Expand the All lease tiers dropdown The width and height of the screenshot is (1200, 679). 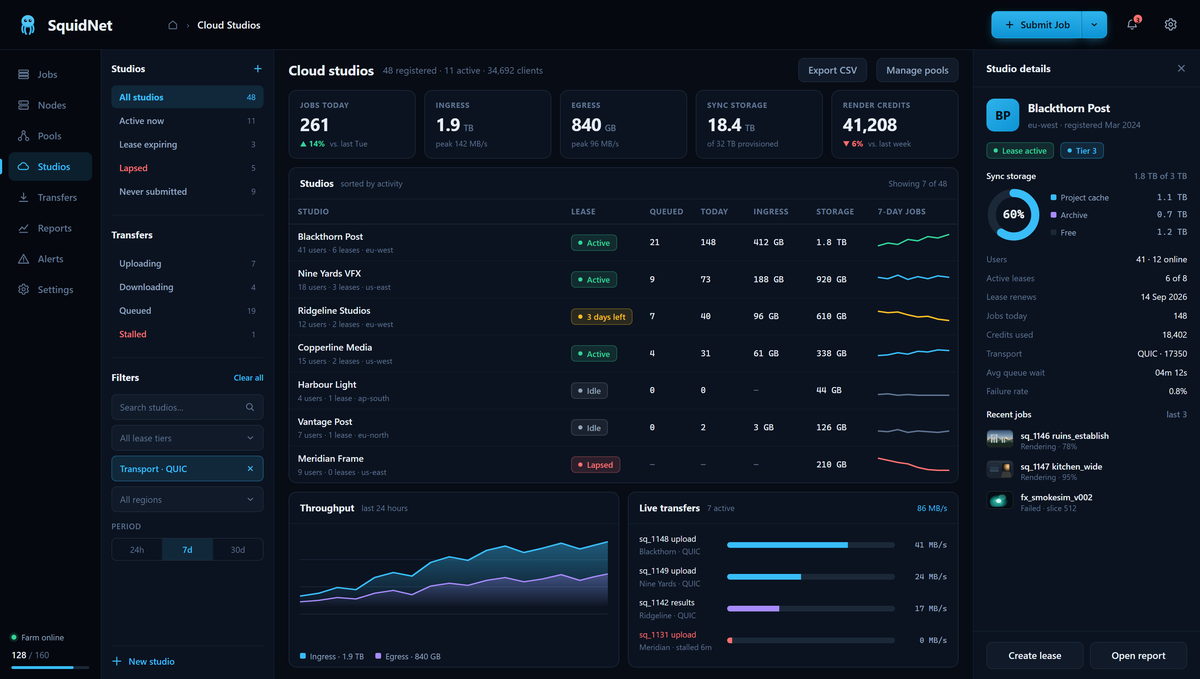point(187,438)
